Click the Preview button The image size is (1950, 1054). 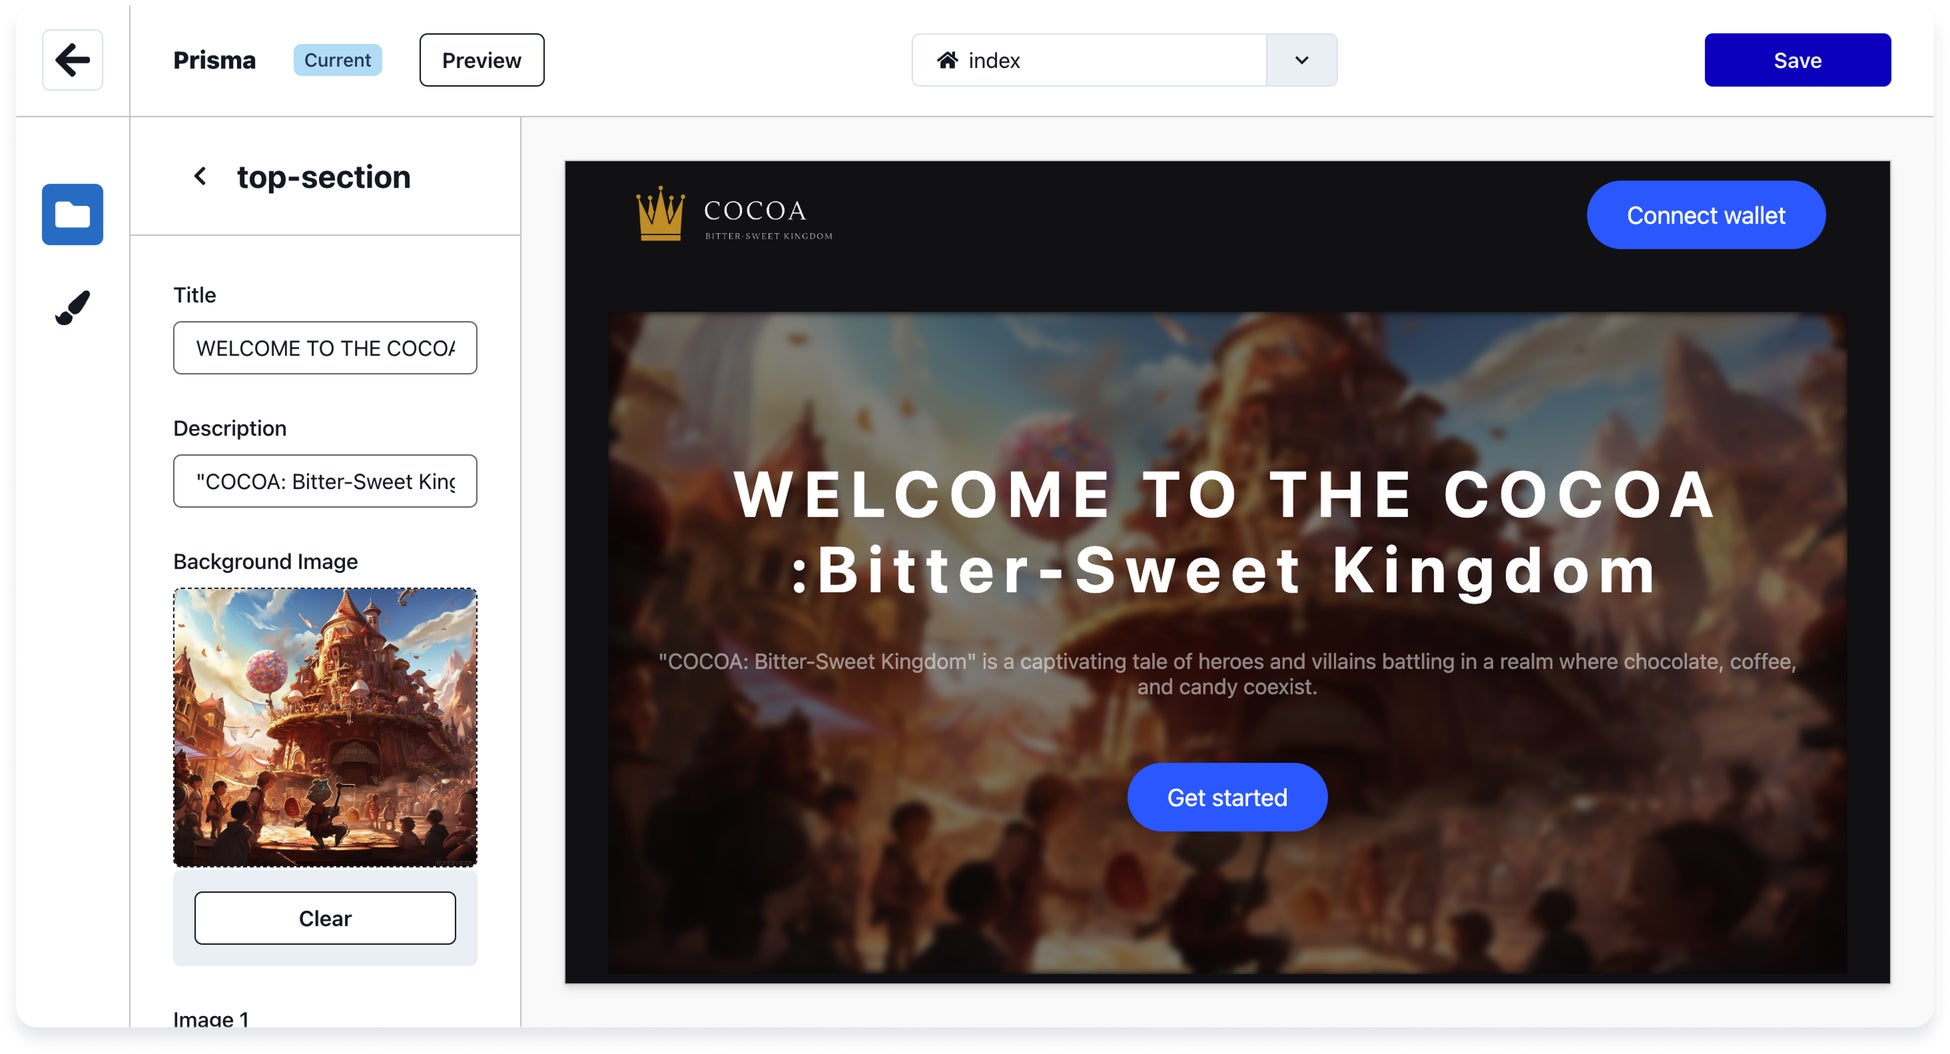482,60
